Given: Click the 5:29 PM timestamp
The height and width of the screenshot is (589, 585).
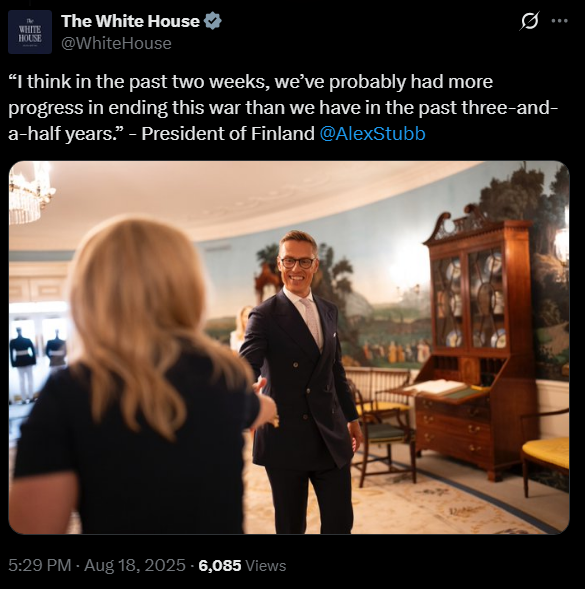Looking at the screenshot, I should point(39,565).
